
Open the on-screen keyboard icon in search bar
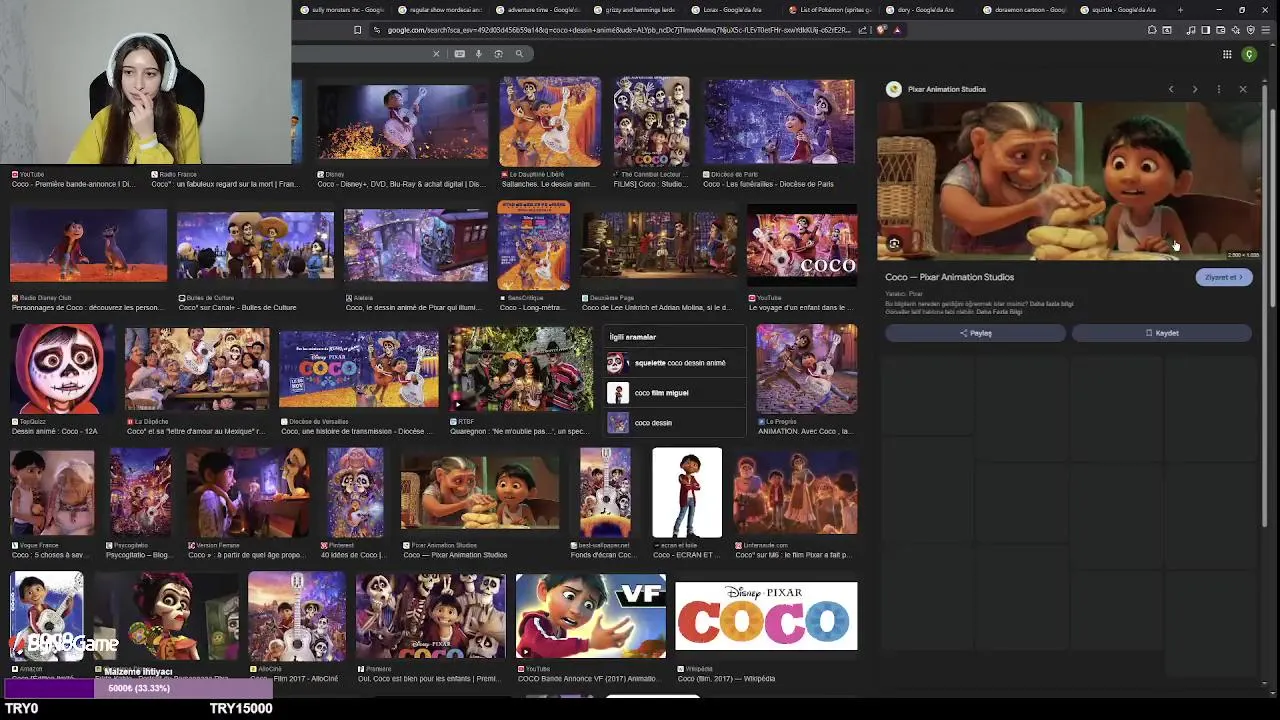[x=459, y=54]
